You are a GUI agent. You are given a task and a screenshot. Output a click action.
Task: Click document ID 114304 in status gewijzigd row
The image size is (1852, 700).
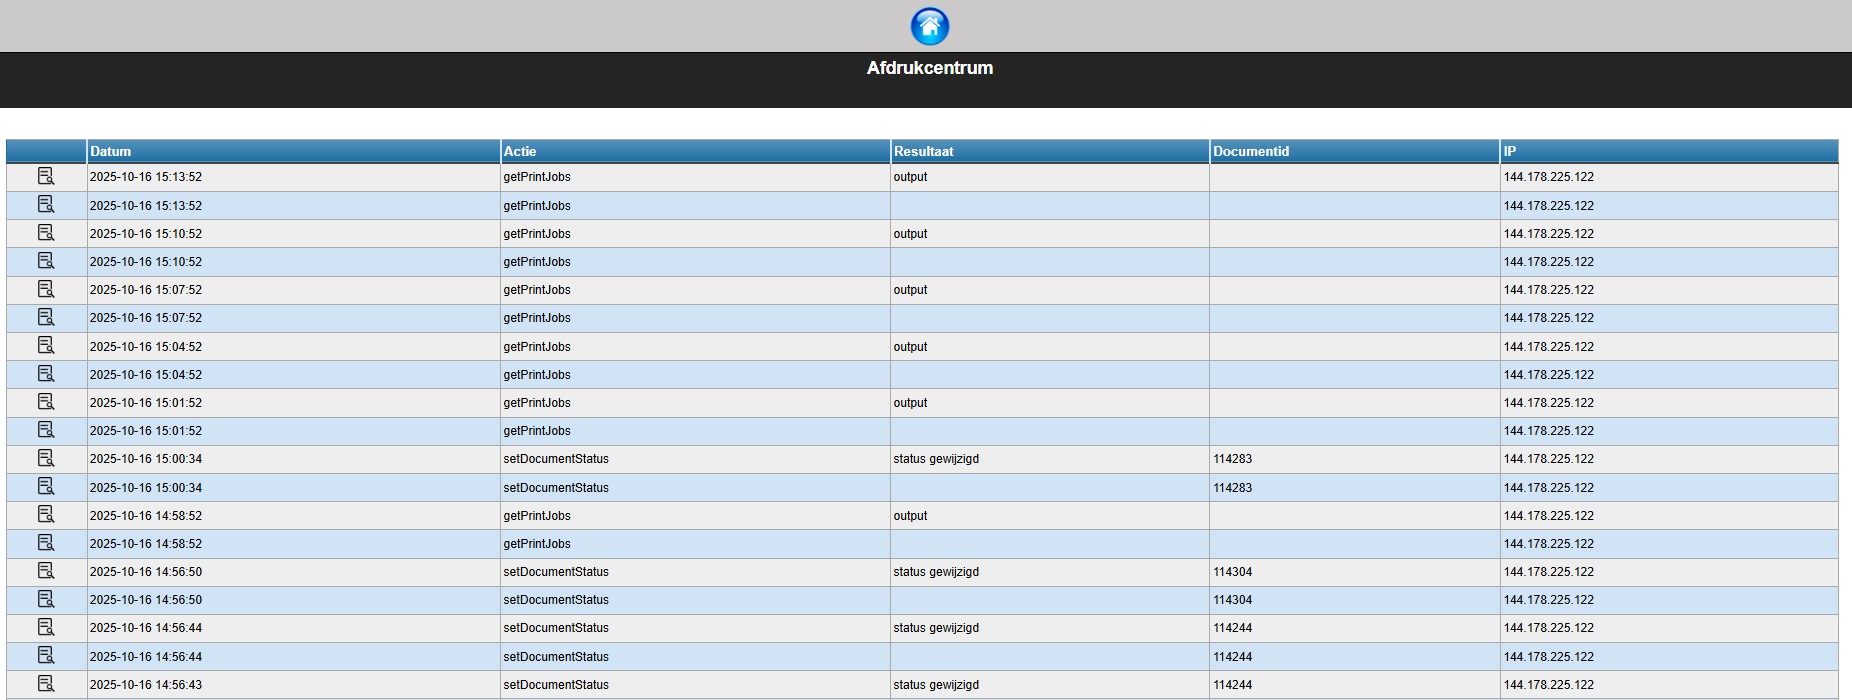[1232, 572]
